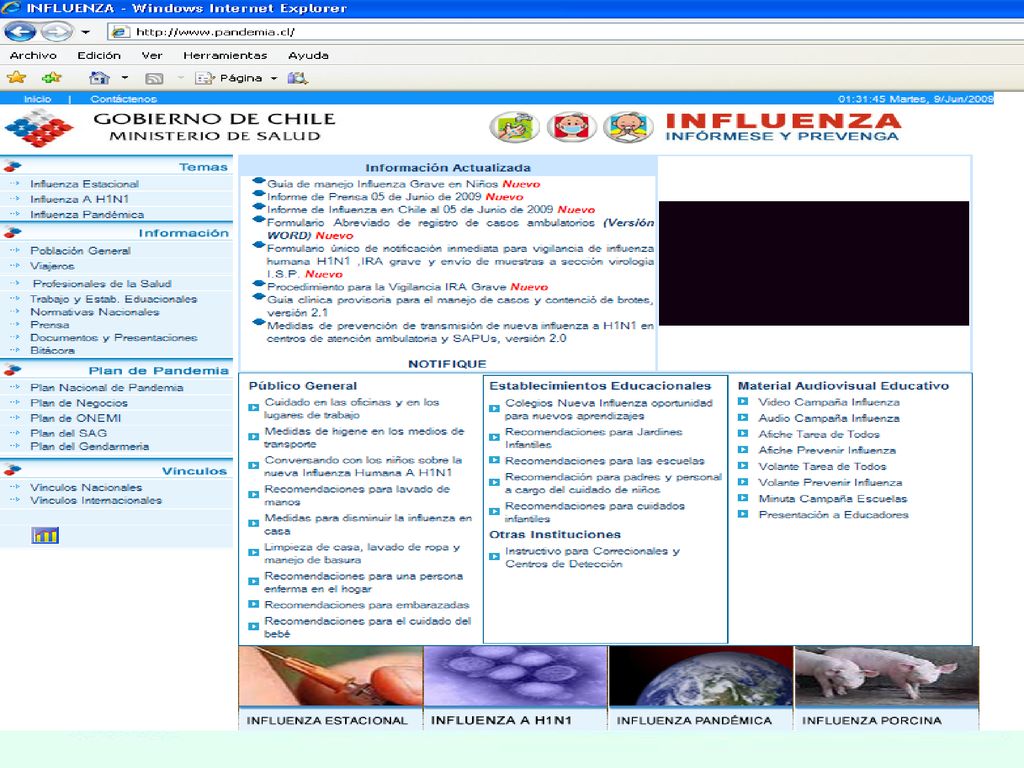
Task: Open Profesionales de la Salud link
Action: pyautogui.click(x=102, y=283)
